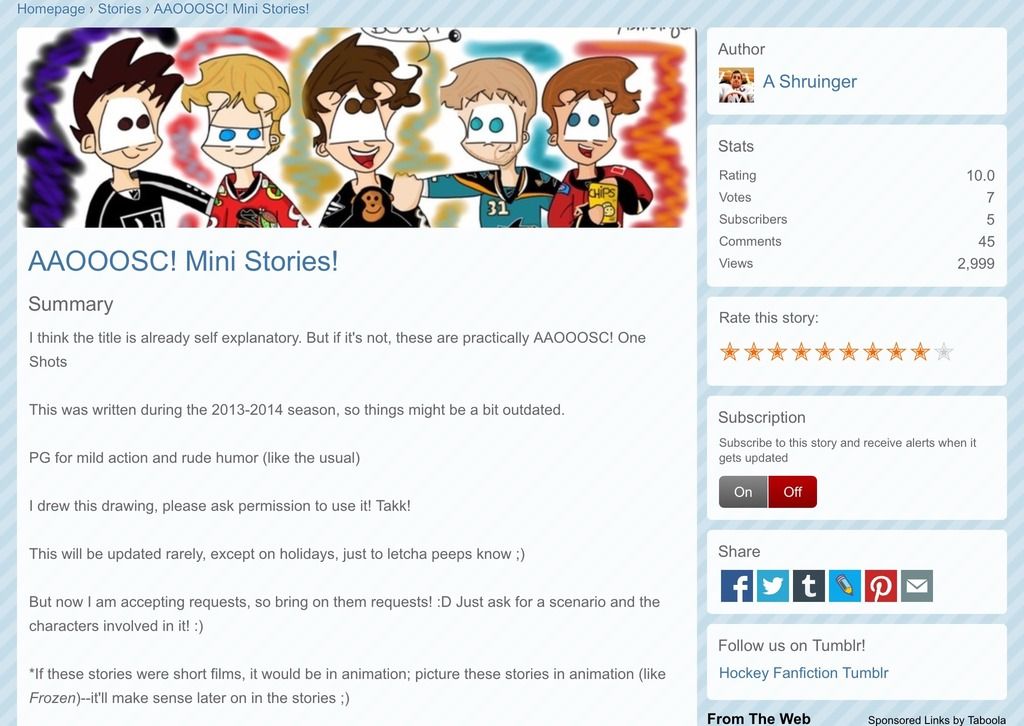Share the story on Pinterest
This screenshot has width=1024, height=726.
pos(880,586)
